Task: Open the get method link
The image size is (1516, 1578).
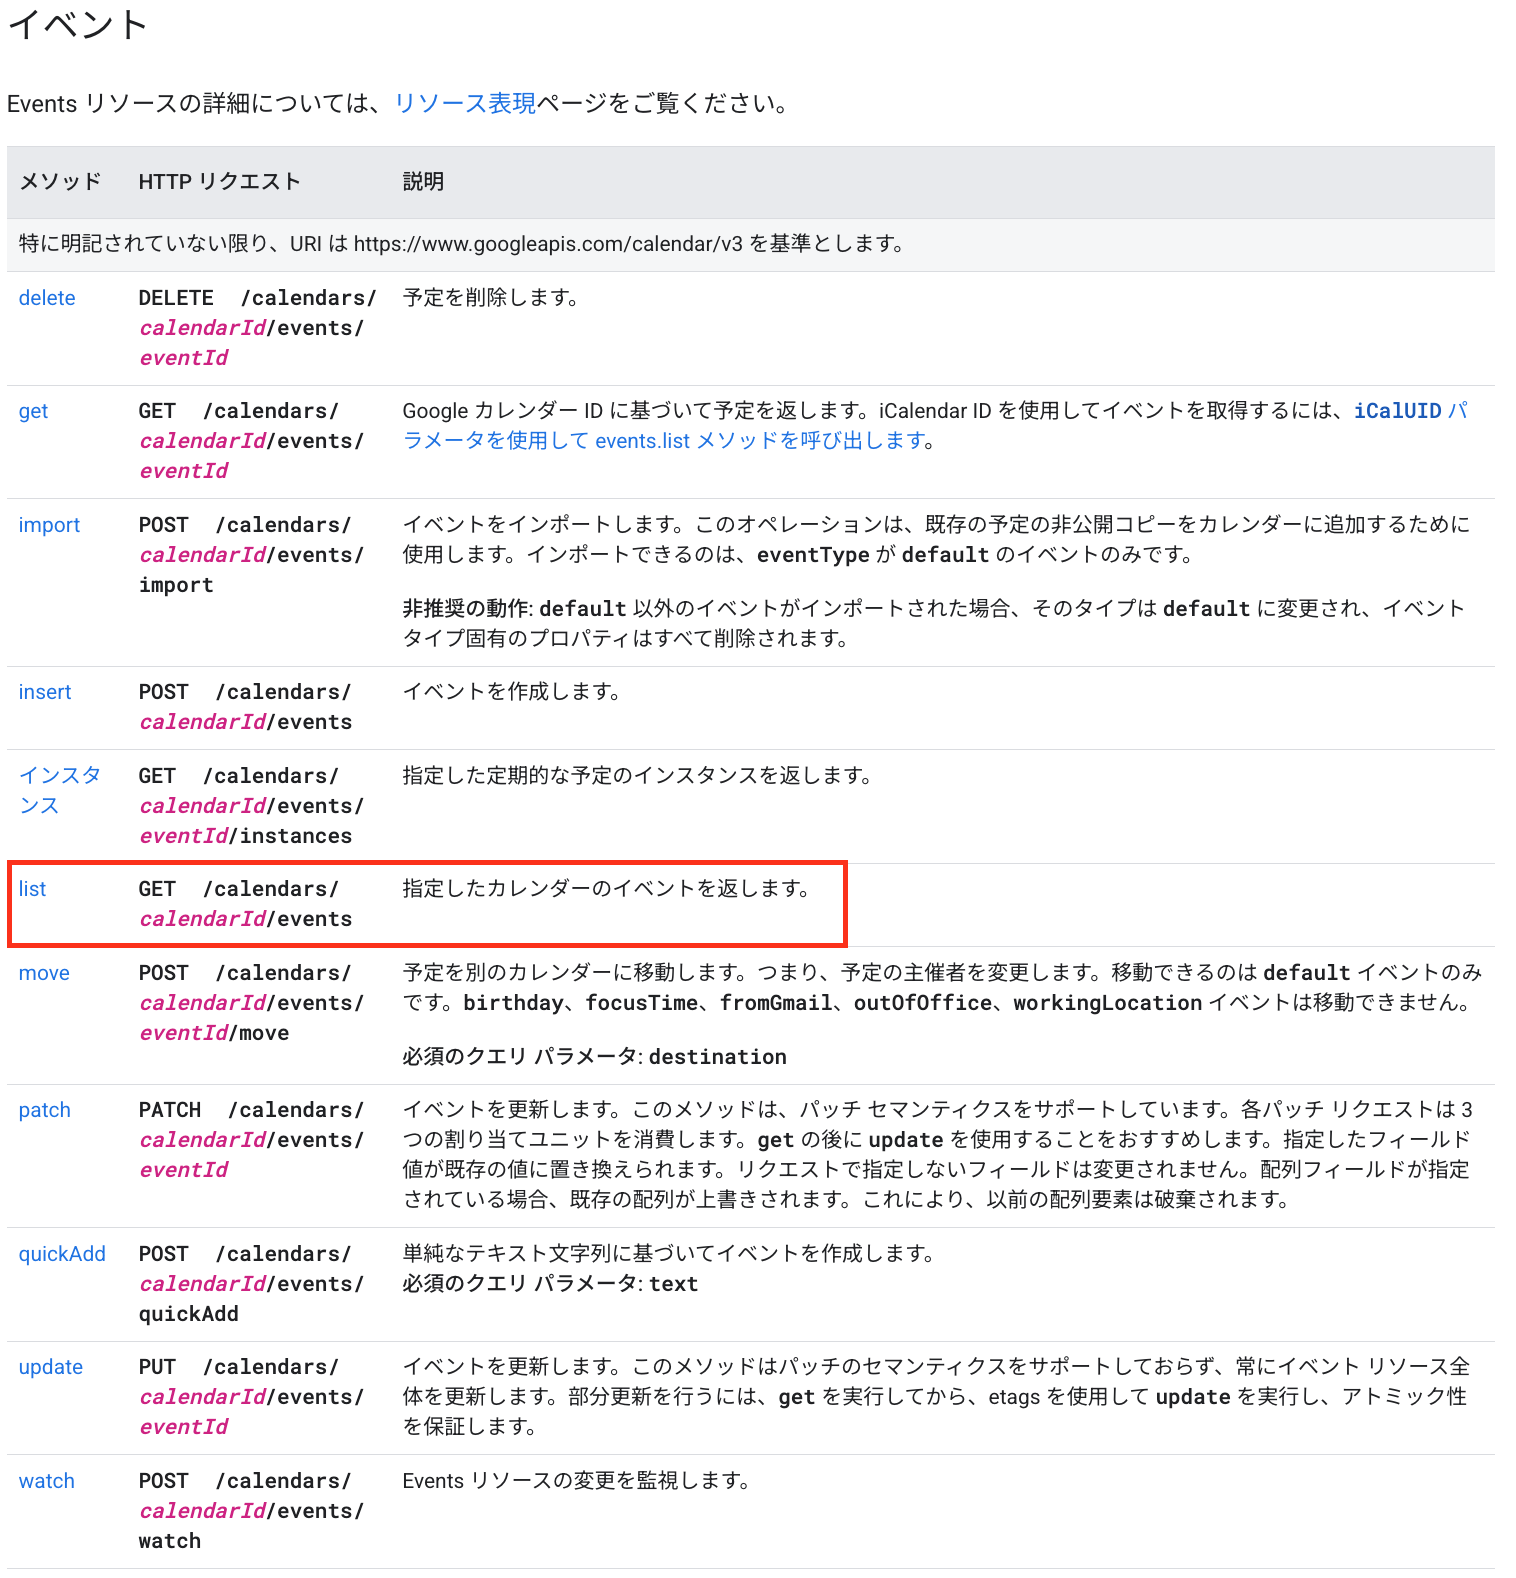Action: [33, 411]
